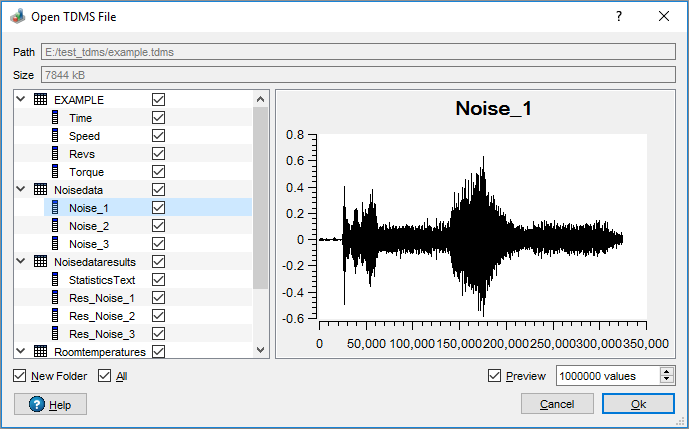The image size is (689, 429).
Task: Disable the Preview checkbox
Action: [494, 376]
